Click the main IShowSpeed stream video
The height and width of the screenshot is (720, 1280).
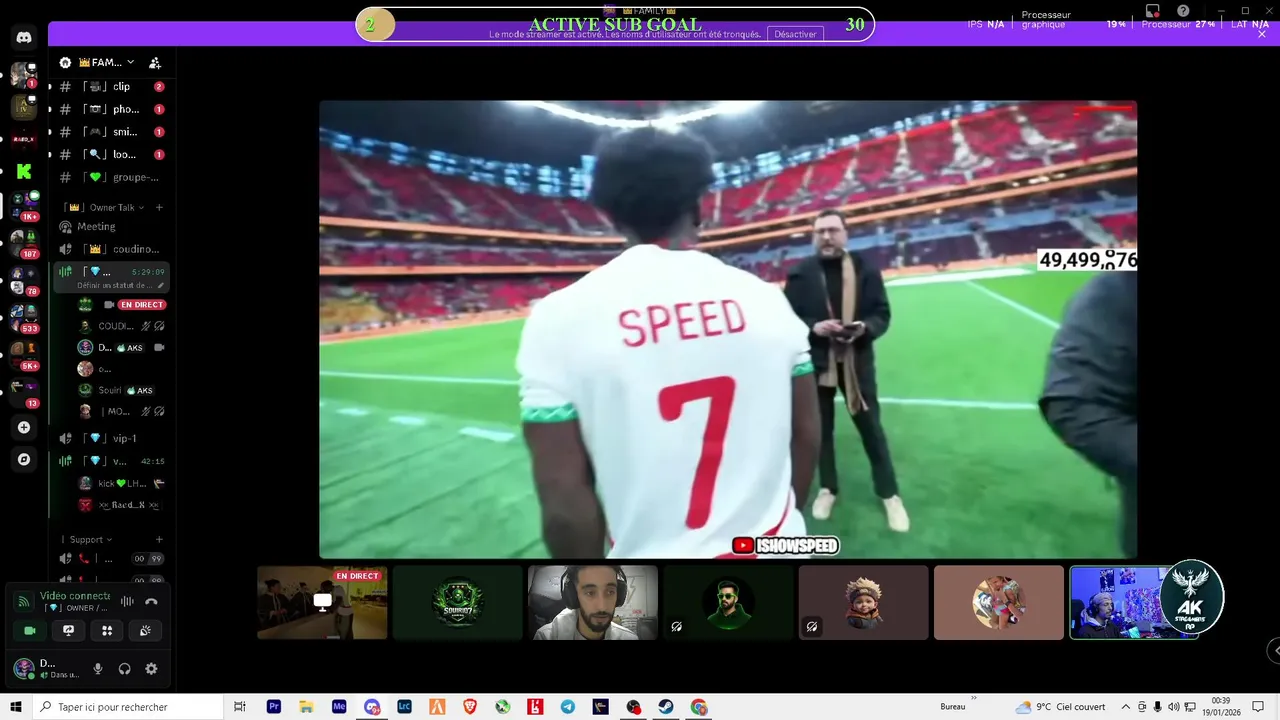click(x=728, y=329)
